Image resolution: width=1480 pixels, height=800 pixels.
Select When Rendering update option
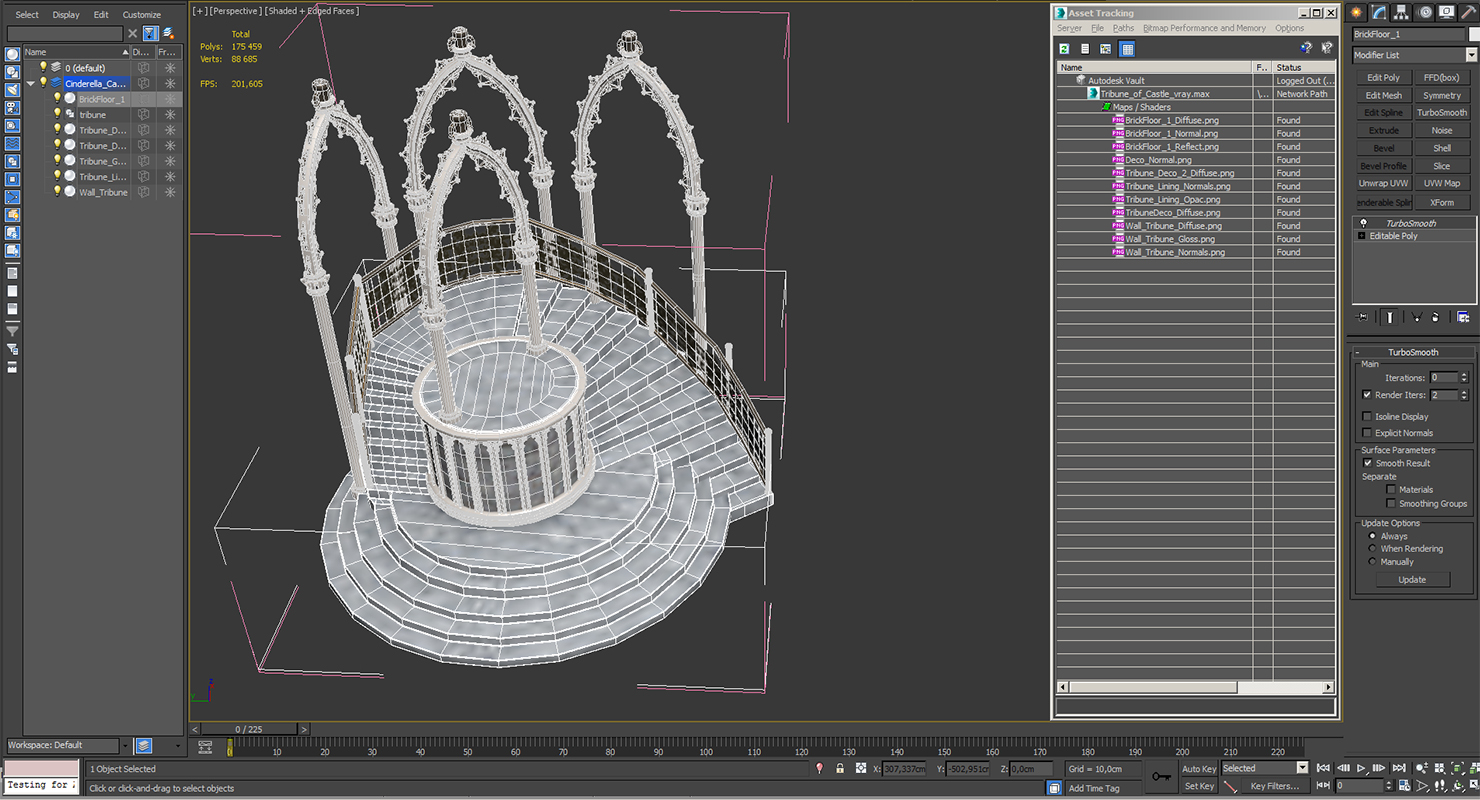coord(1372,549)
